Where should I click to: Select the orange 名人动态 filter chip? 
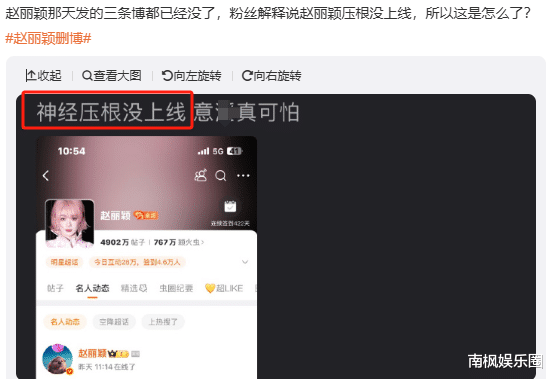pos(65,322)
